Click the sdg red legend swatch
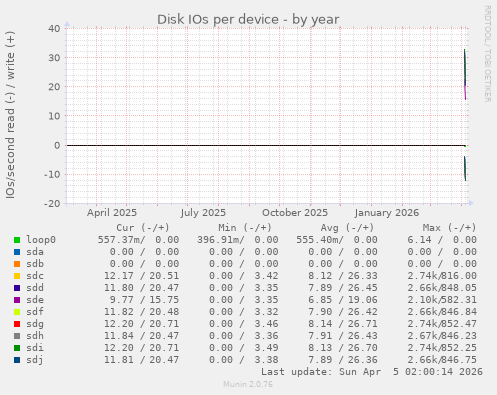The image size is (497, 395). click(x=17, y=324)
